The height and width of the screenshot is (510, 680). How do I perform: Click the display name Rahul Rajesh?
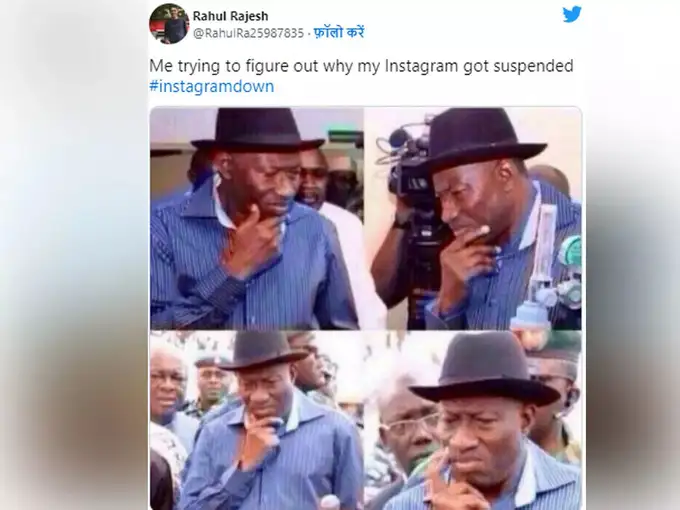click(230, 16)
